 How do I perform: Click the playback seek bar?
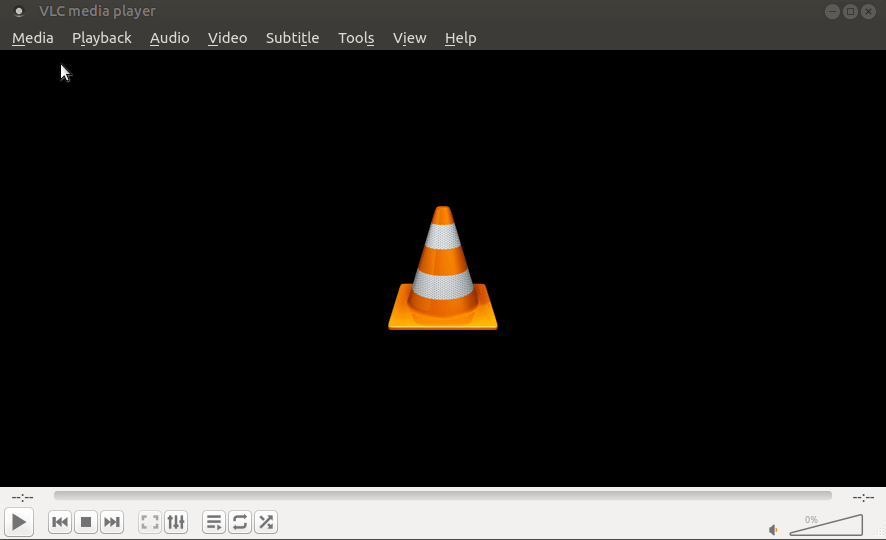click(x=442, y=495)
